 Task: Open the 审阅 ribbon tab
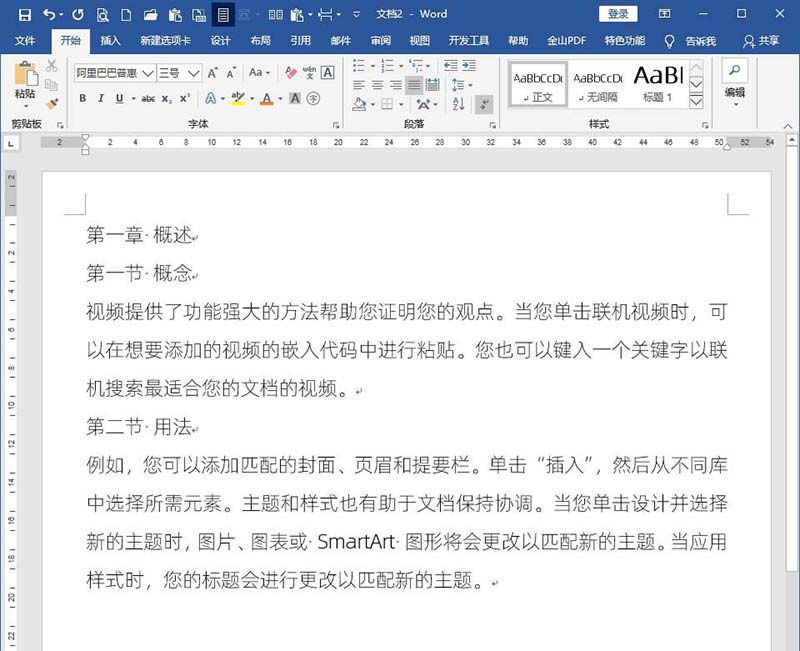378,41
